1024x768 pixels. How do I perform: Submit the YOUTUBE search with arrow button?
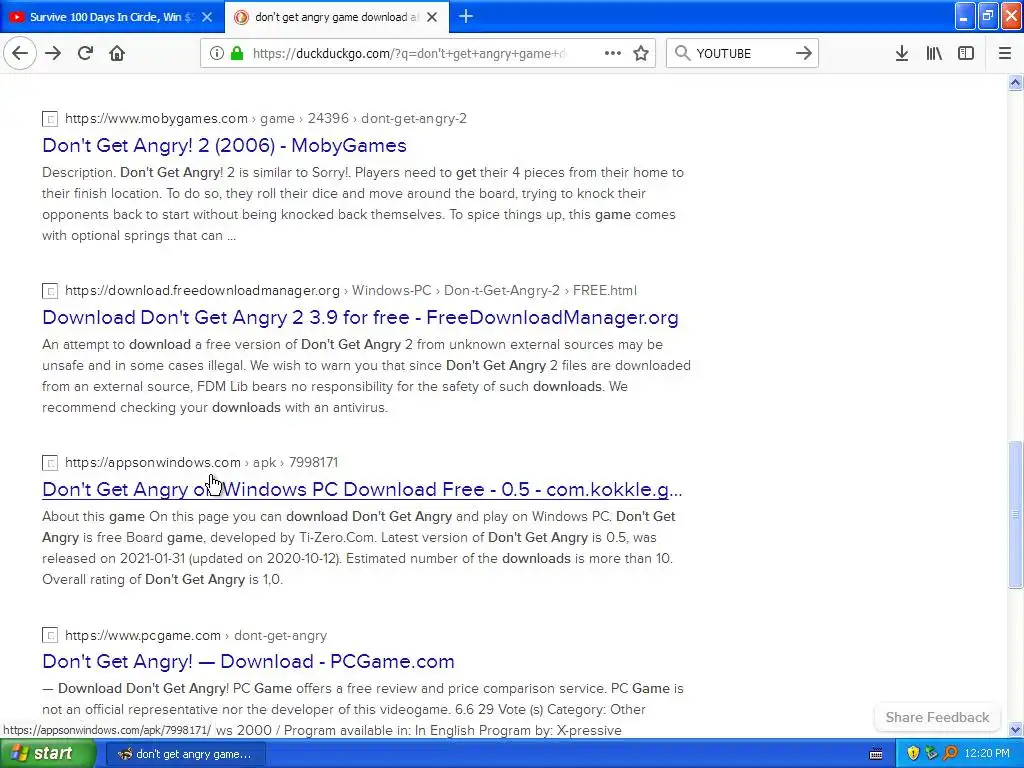(x=804, y=53)
